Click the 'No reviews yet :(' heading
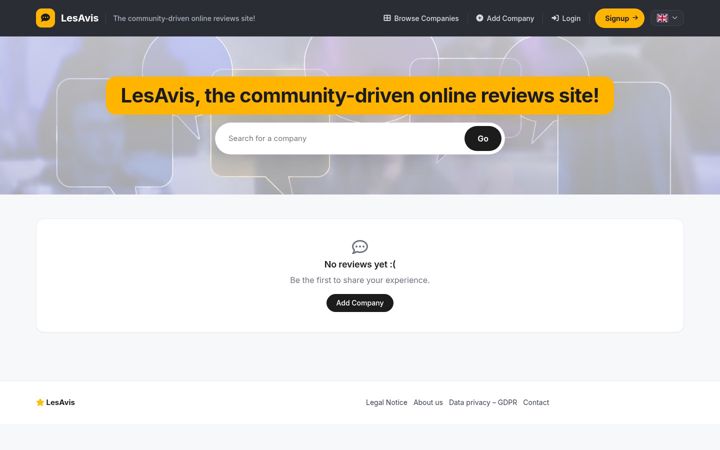This screenshot has width=720, height=450. 360,264
